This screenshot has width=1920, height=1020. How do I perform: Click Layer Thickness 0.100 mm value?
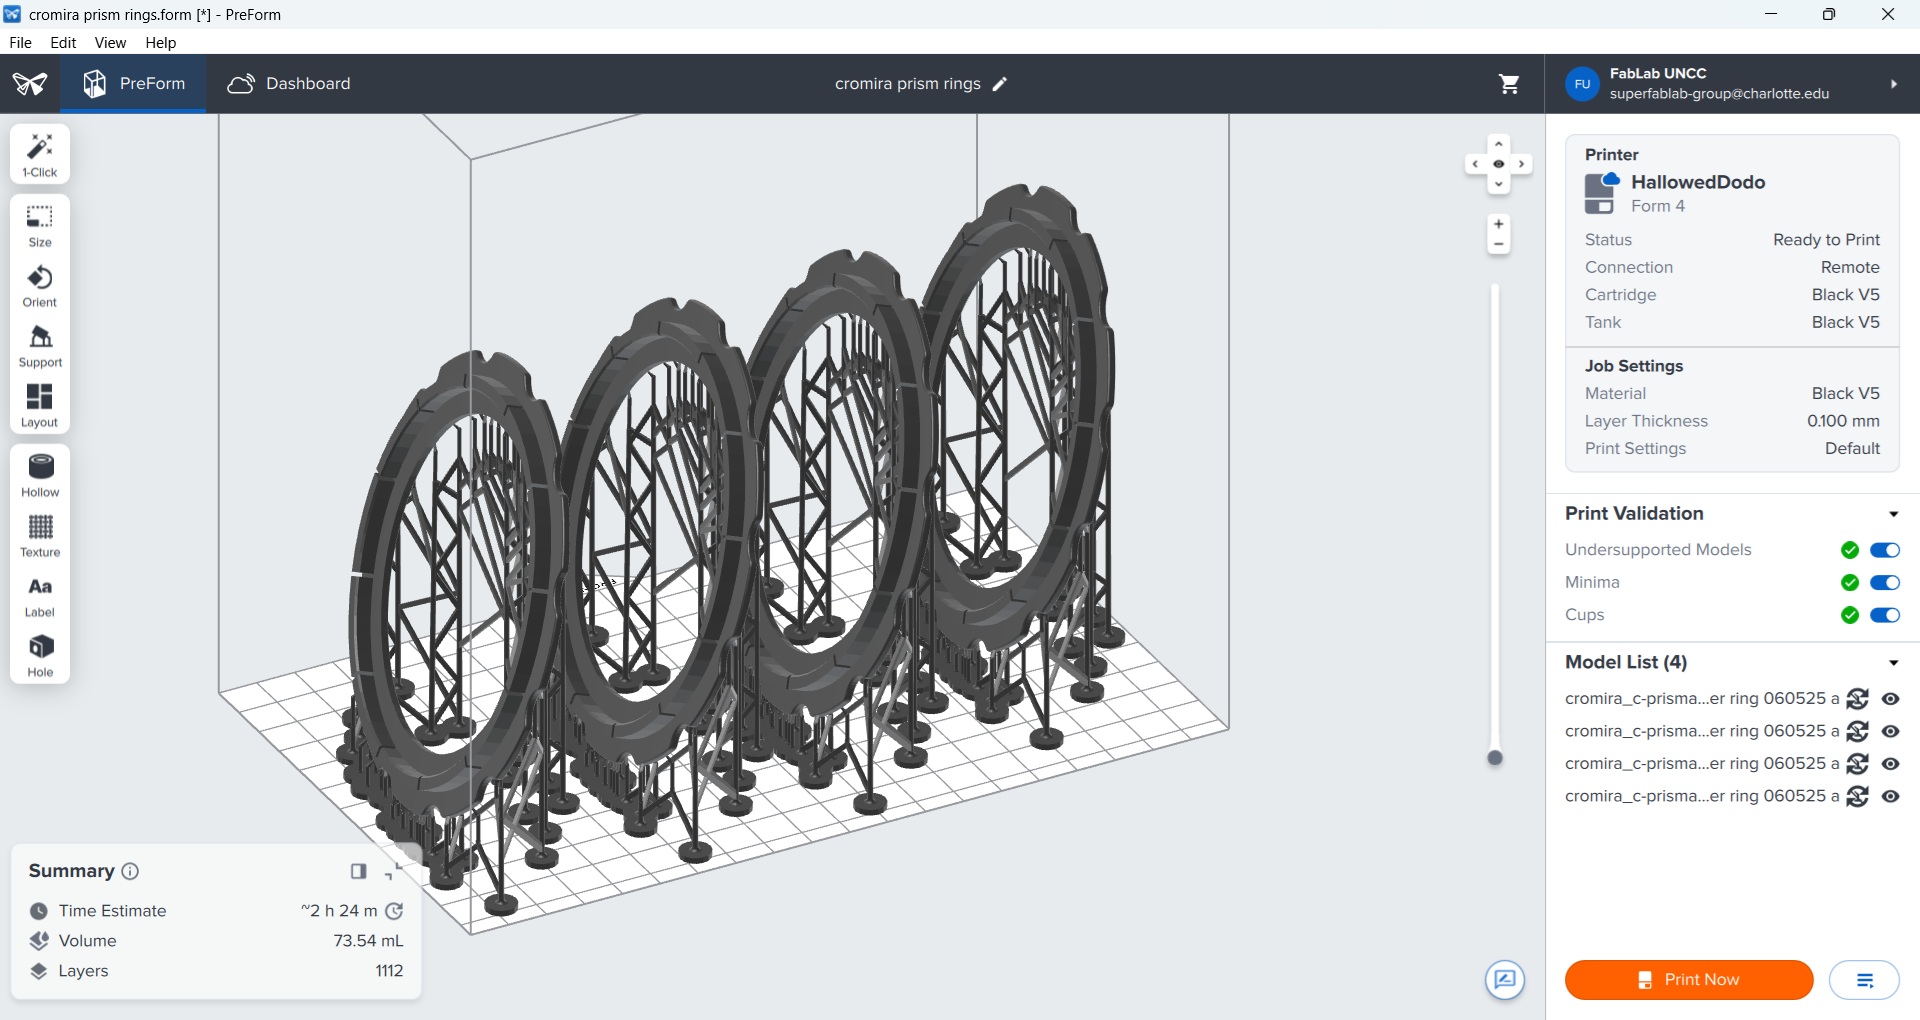[1843, 421]
